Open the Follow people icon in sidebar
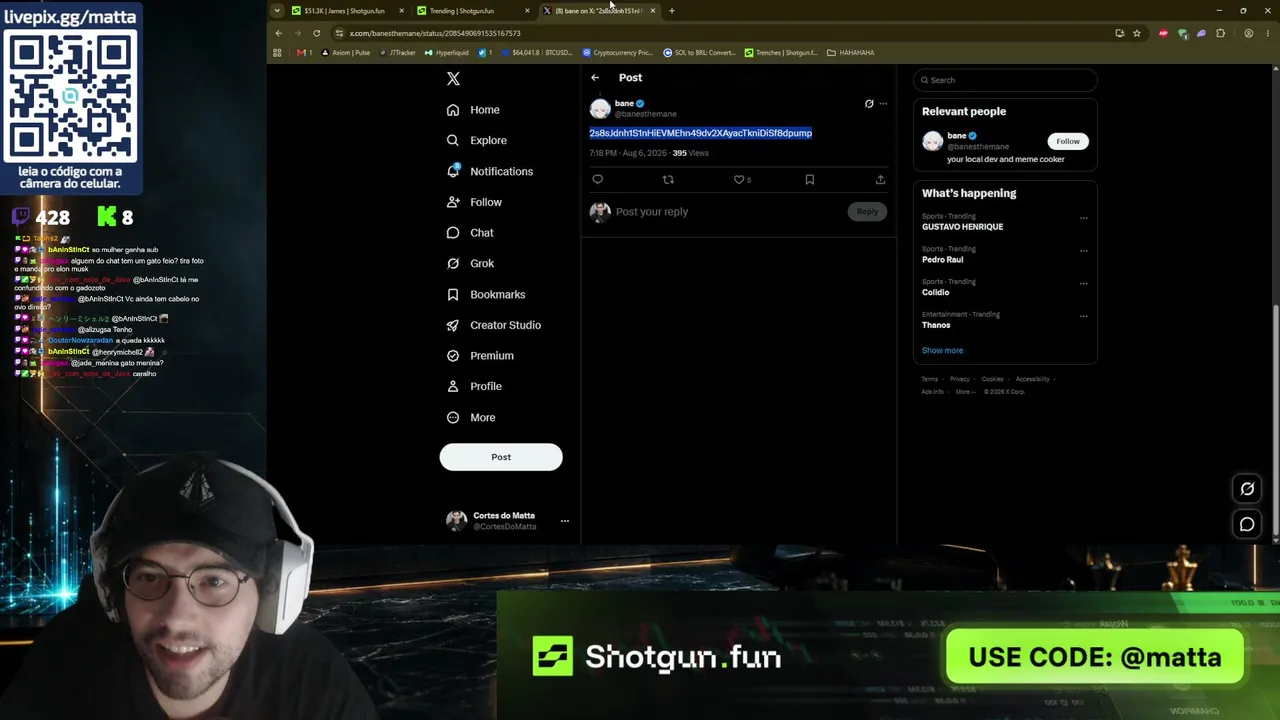Viewport: 1280px width, 720px height. click(453, 202)
